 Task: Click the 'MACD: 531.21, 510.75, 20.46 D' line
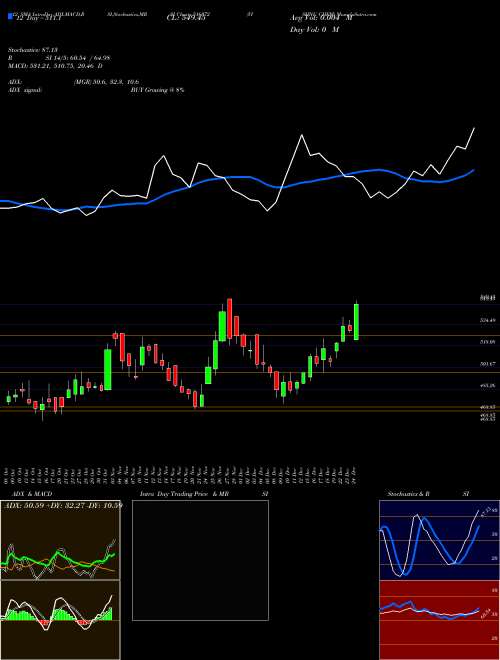[55, 66]
